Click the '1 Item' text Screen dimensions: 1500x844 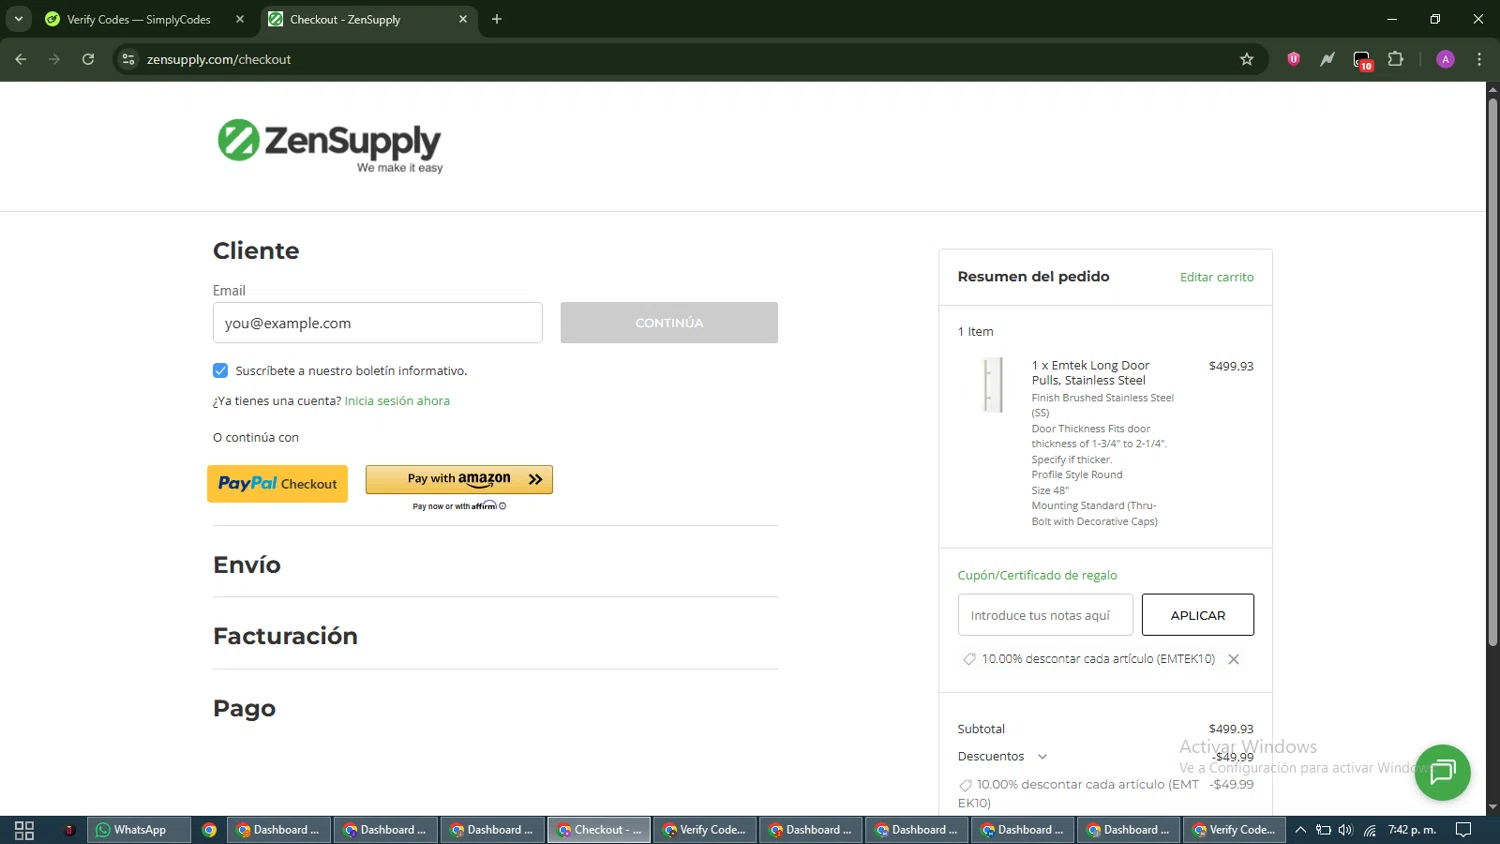coord(975,332)
